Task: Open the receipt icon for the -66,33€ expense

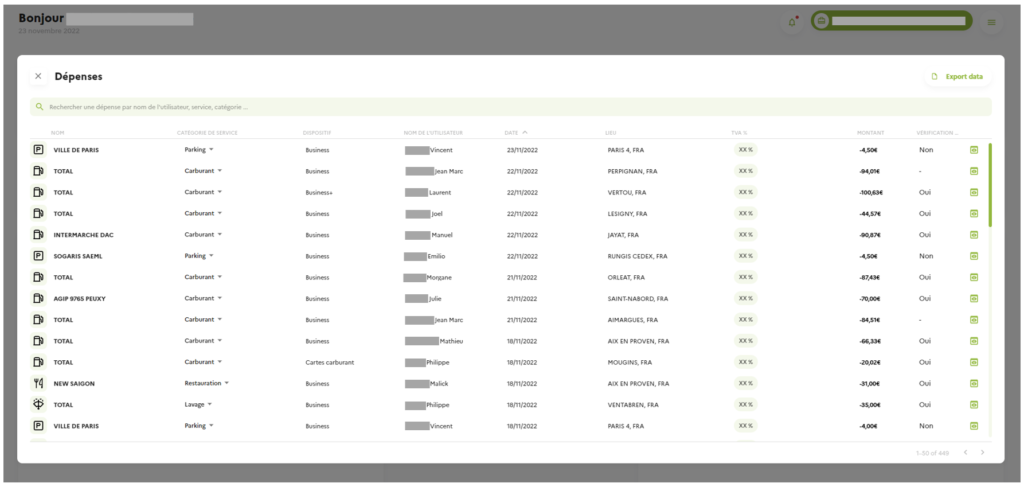Action: pyautogui.click(x=974, y=341)
